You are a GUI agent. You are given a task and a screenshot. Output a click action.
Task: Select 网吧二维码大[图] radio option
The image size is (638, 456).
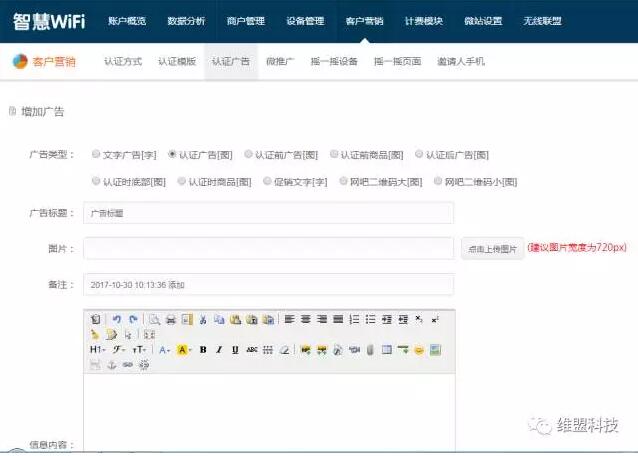[x=343, y=181]
